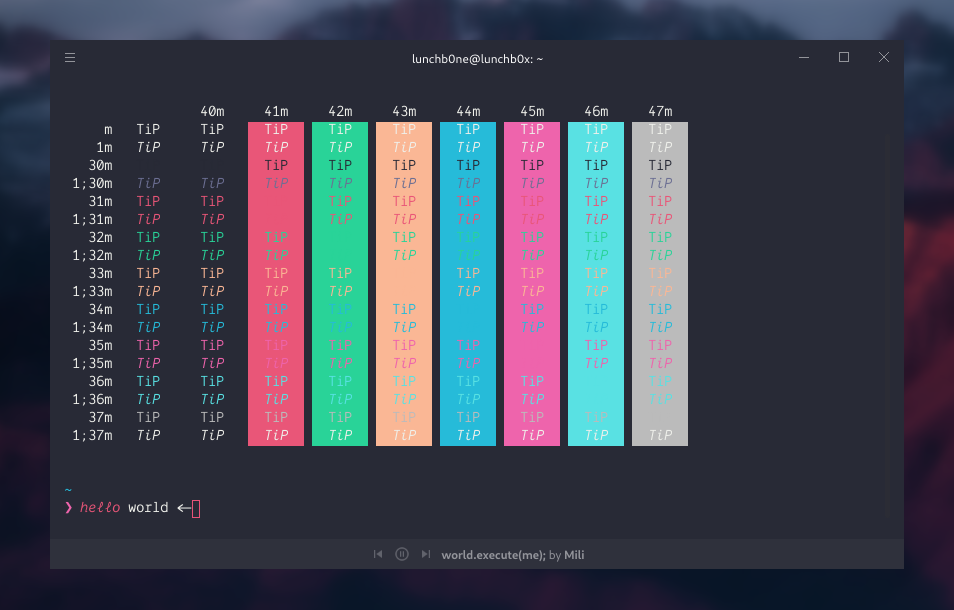Click the 47m column header
Image resolution: width=954 pixels, height=610 pixels.
tap(660, 111)
